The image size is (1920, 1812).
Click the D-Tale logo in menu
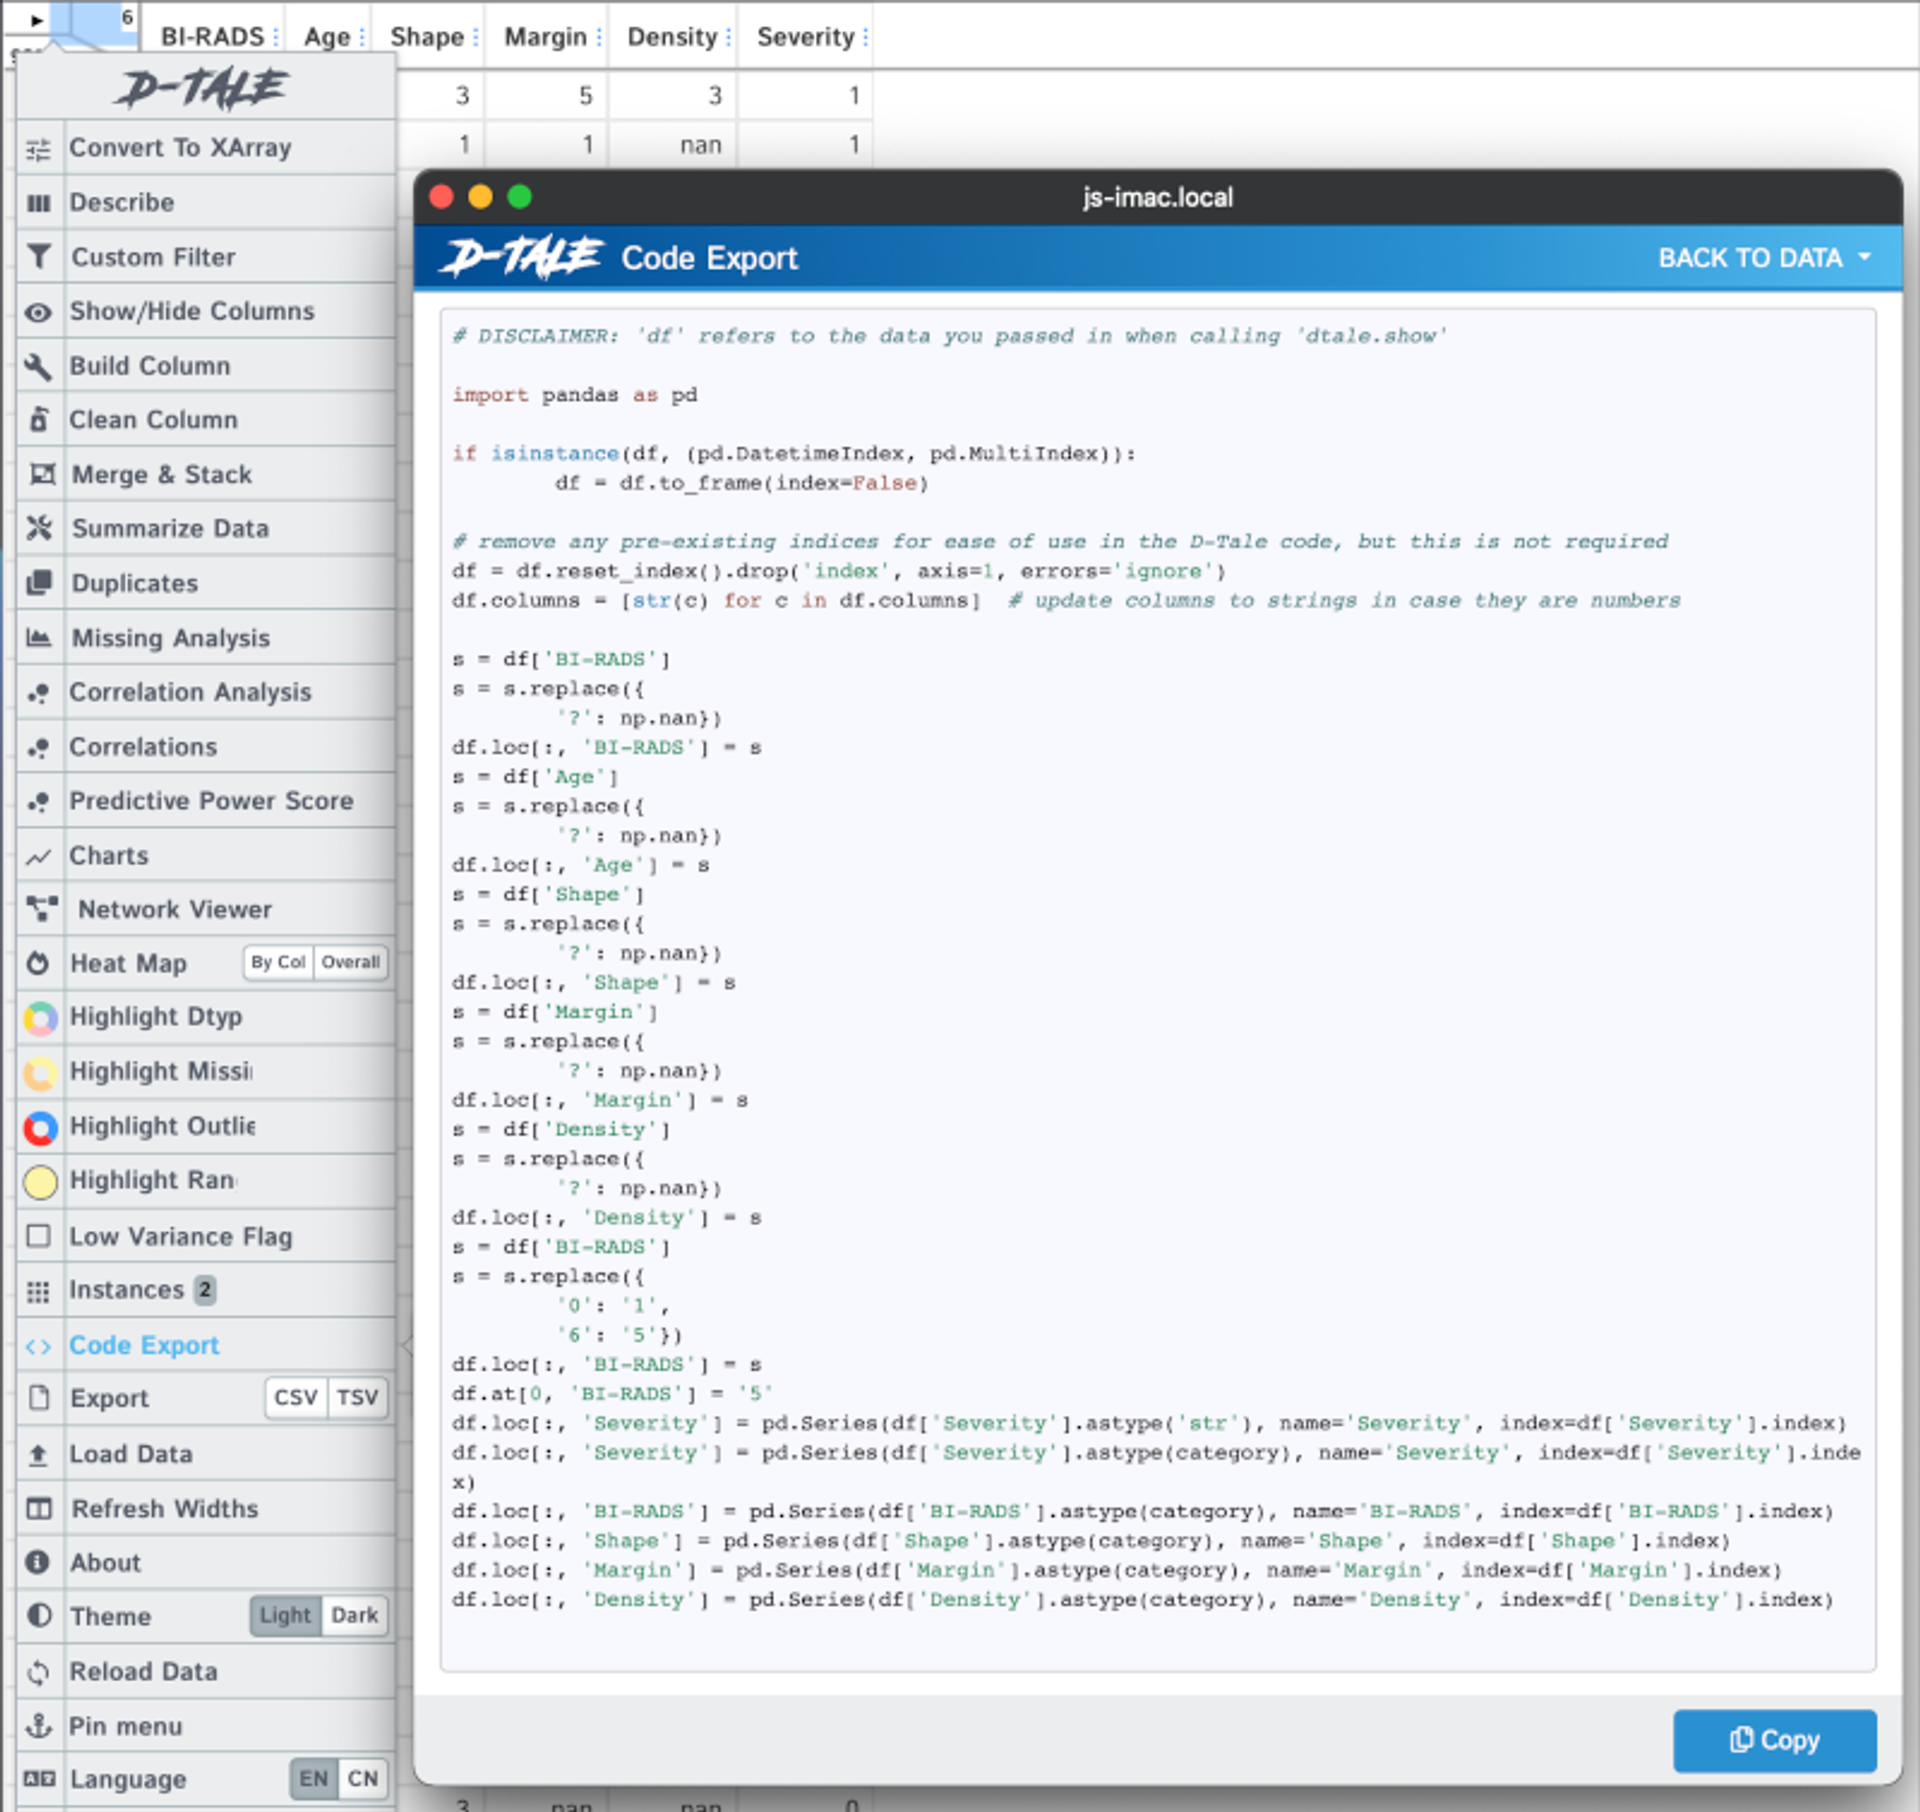coord(203,88)
